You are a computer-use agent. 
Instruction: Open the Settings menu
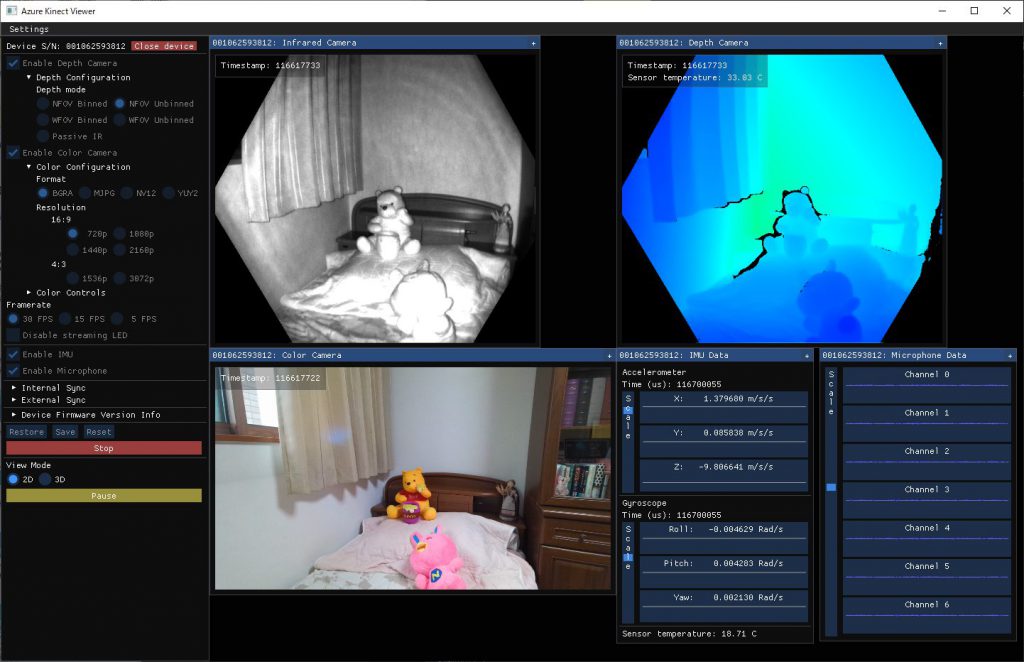click(29, 29)
